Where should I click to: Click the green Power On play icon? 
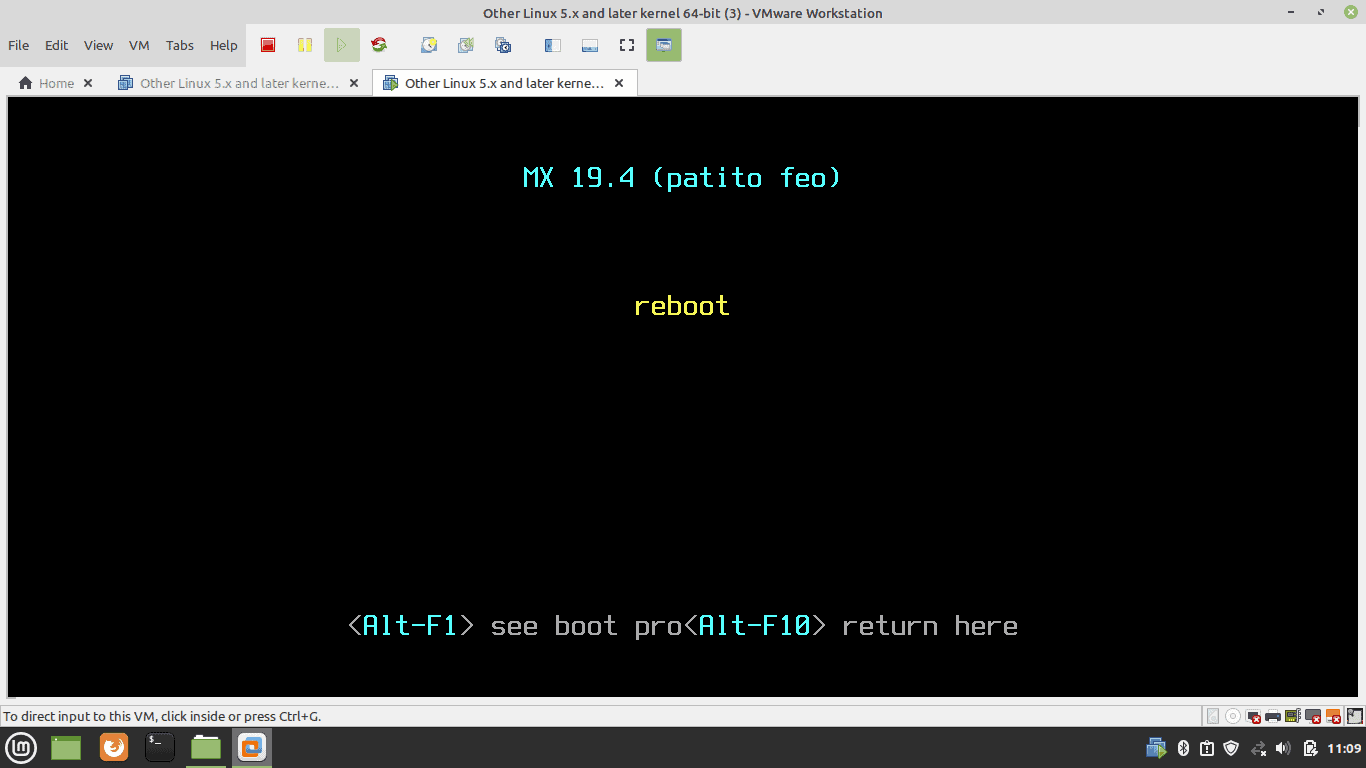[342, 45]
